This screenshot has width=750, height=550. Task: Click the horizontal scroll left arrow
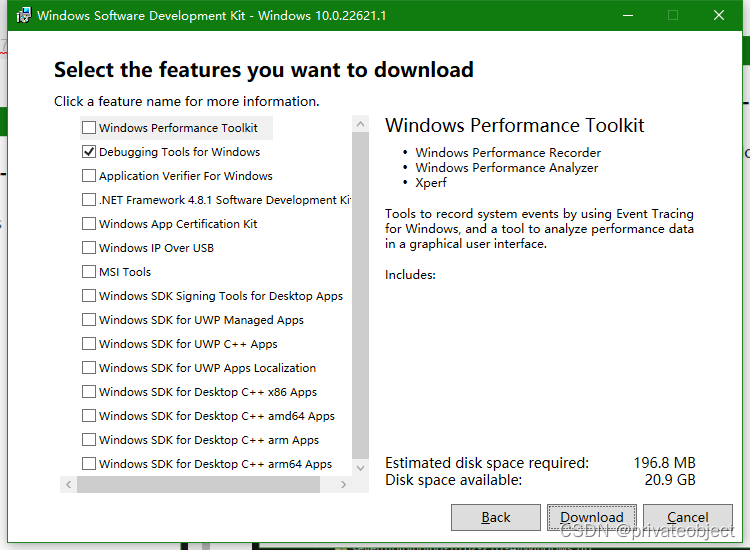click(68, 484)
